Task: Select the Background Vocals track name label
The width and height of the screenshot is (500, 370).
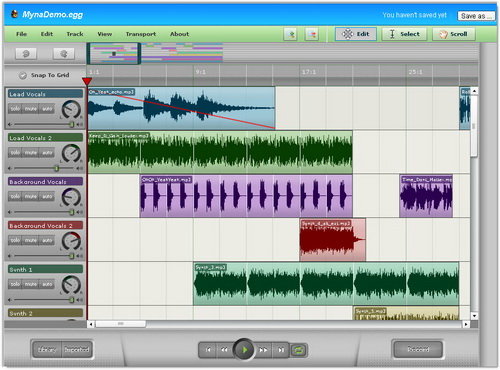Action: (x=45, y=182)
